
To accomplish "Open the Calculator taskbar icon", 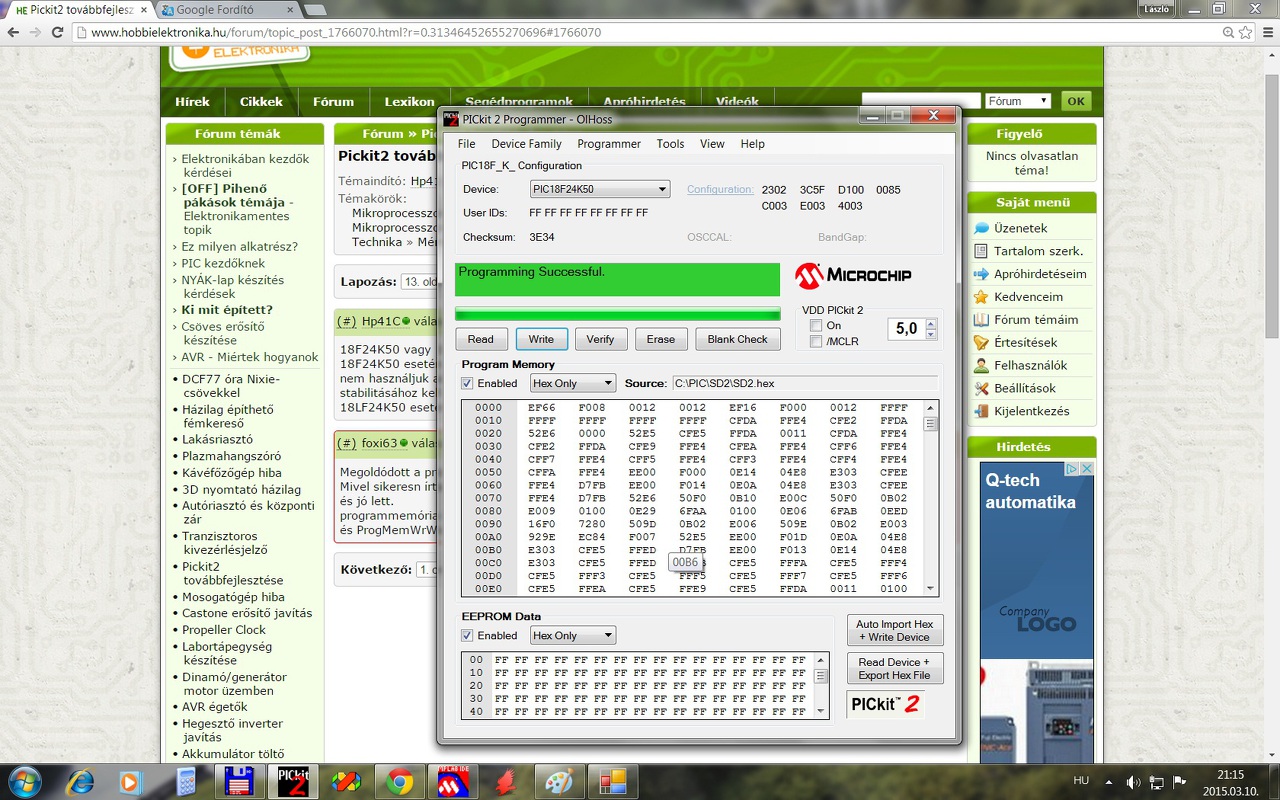I will 186,781.
